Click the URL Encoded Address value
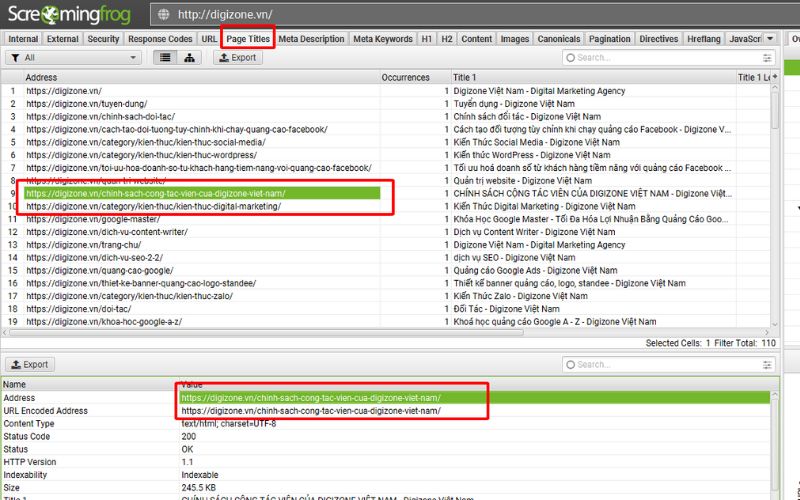 click(x=311, y=411)
